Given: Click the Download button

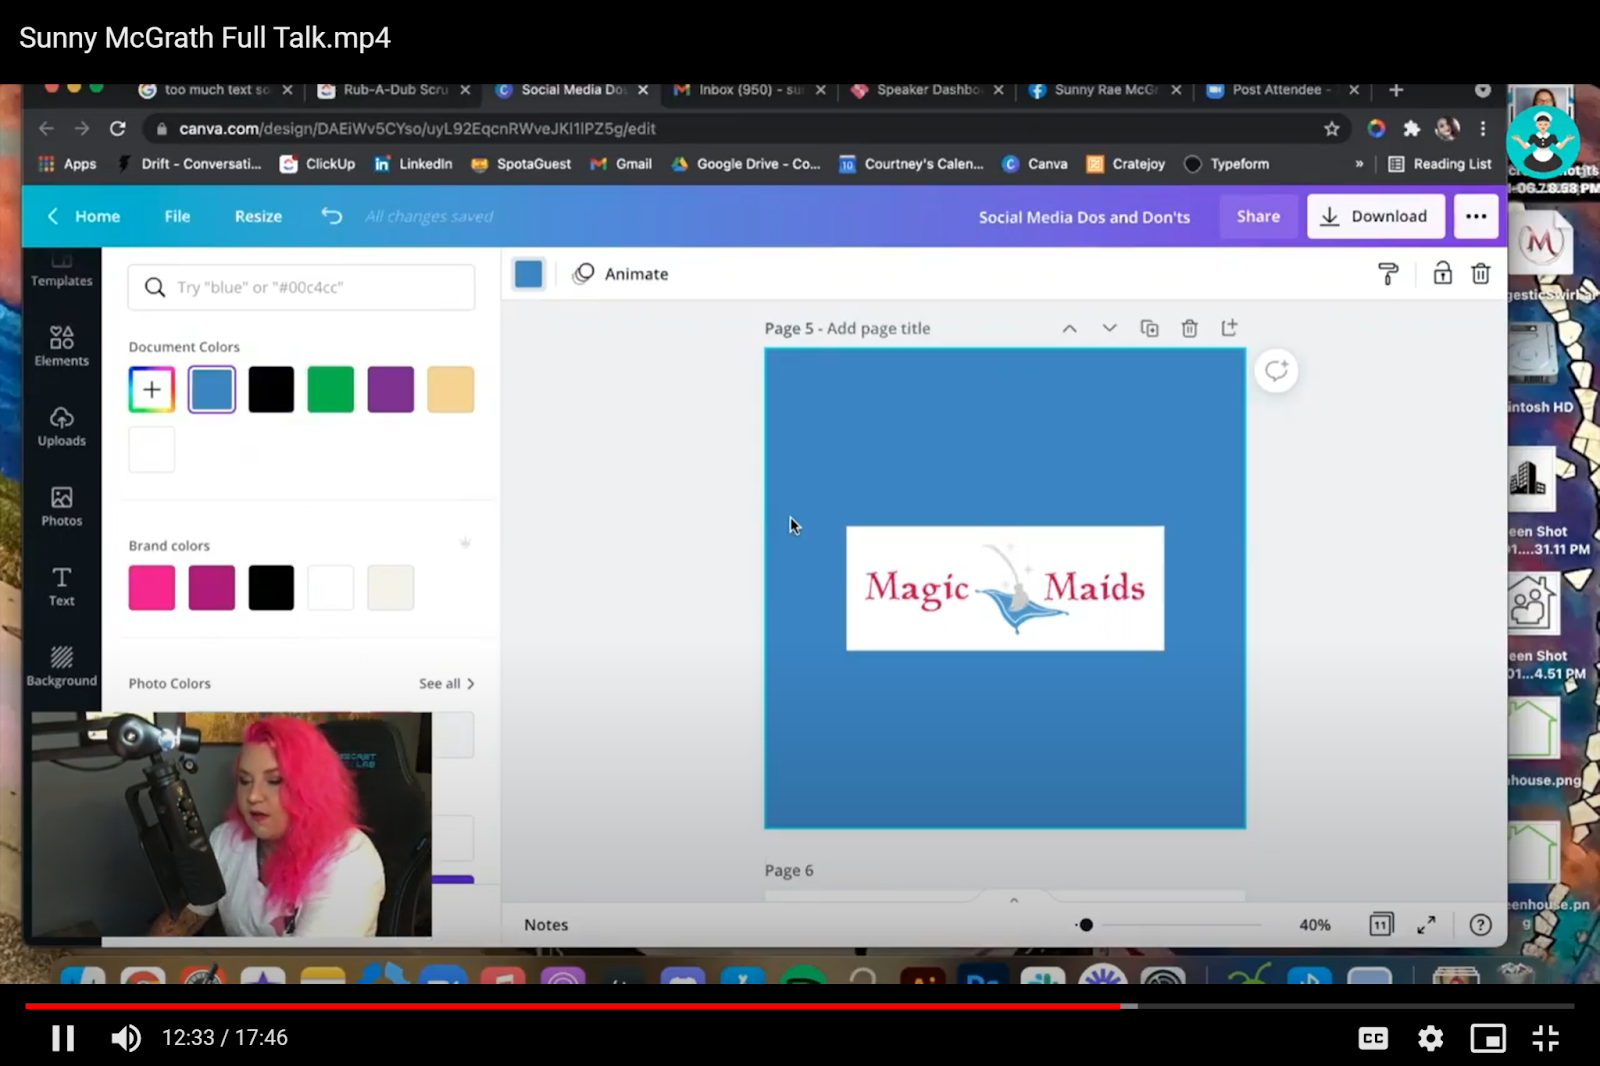Looking at the screenshot, I should point(1375,216).
